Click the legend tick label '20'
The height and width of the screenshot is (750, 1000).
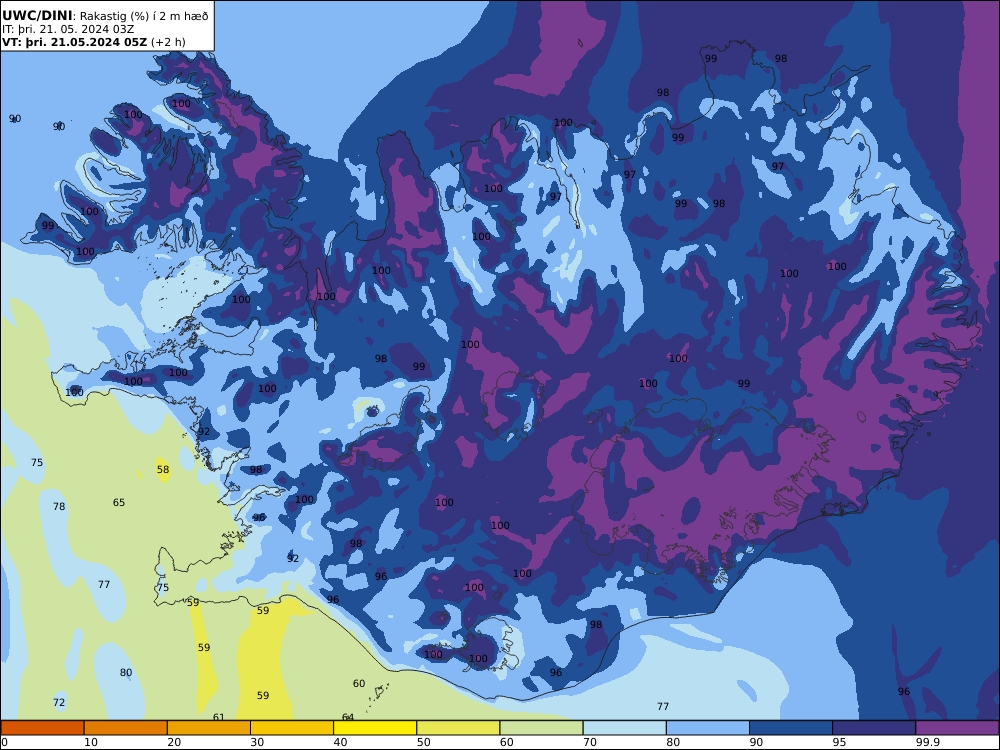click(174, 742)
